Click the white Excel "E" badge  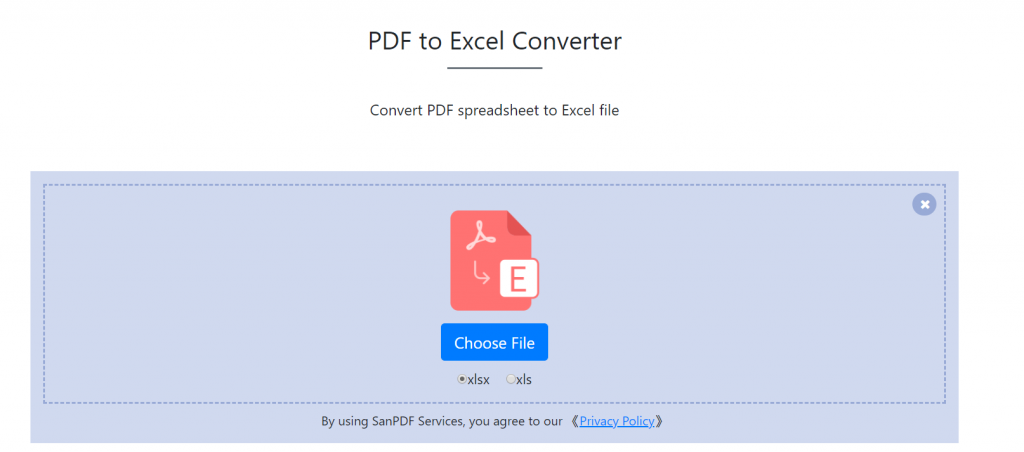click(x=518, y=278)
